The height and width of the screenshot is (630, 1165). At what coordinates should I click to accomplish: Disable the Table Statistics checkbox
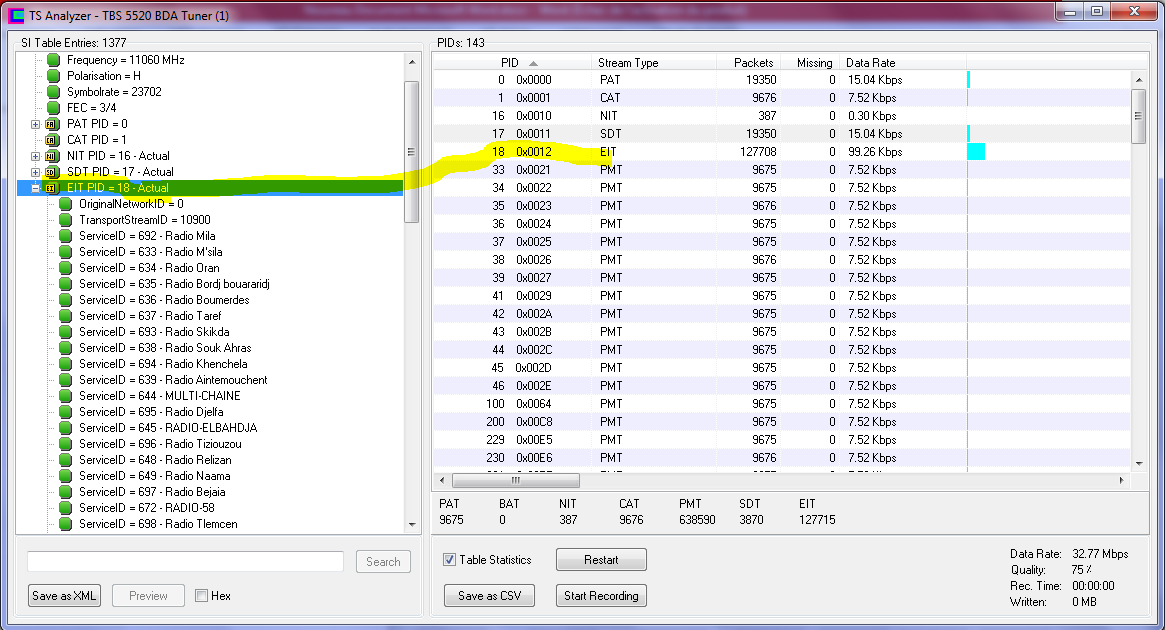(450, 560)
